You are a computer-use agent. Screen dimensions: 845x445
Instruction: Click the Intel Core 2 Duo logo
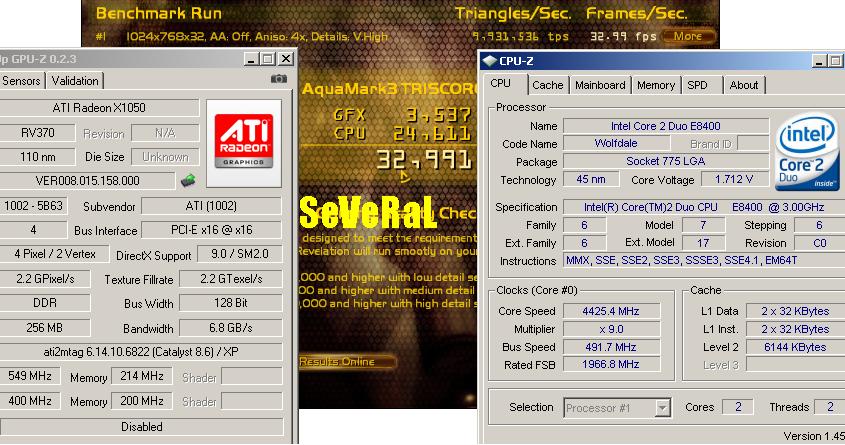807,152
